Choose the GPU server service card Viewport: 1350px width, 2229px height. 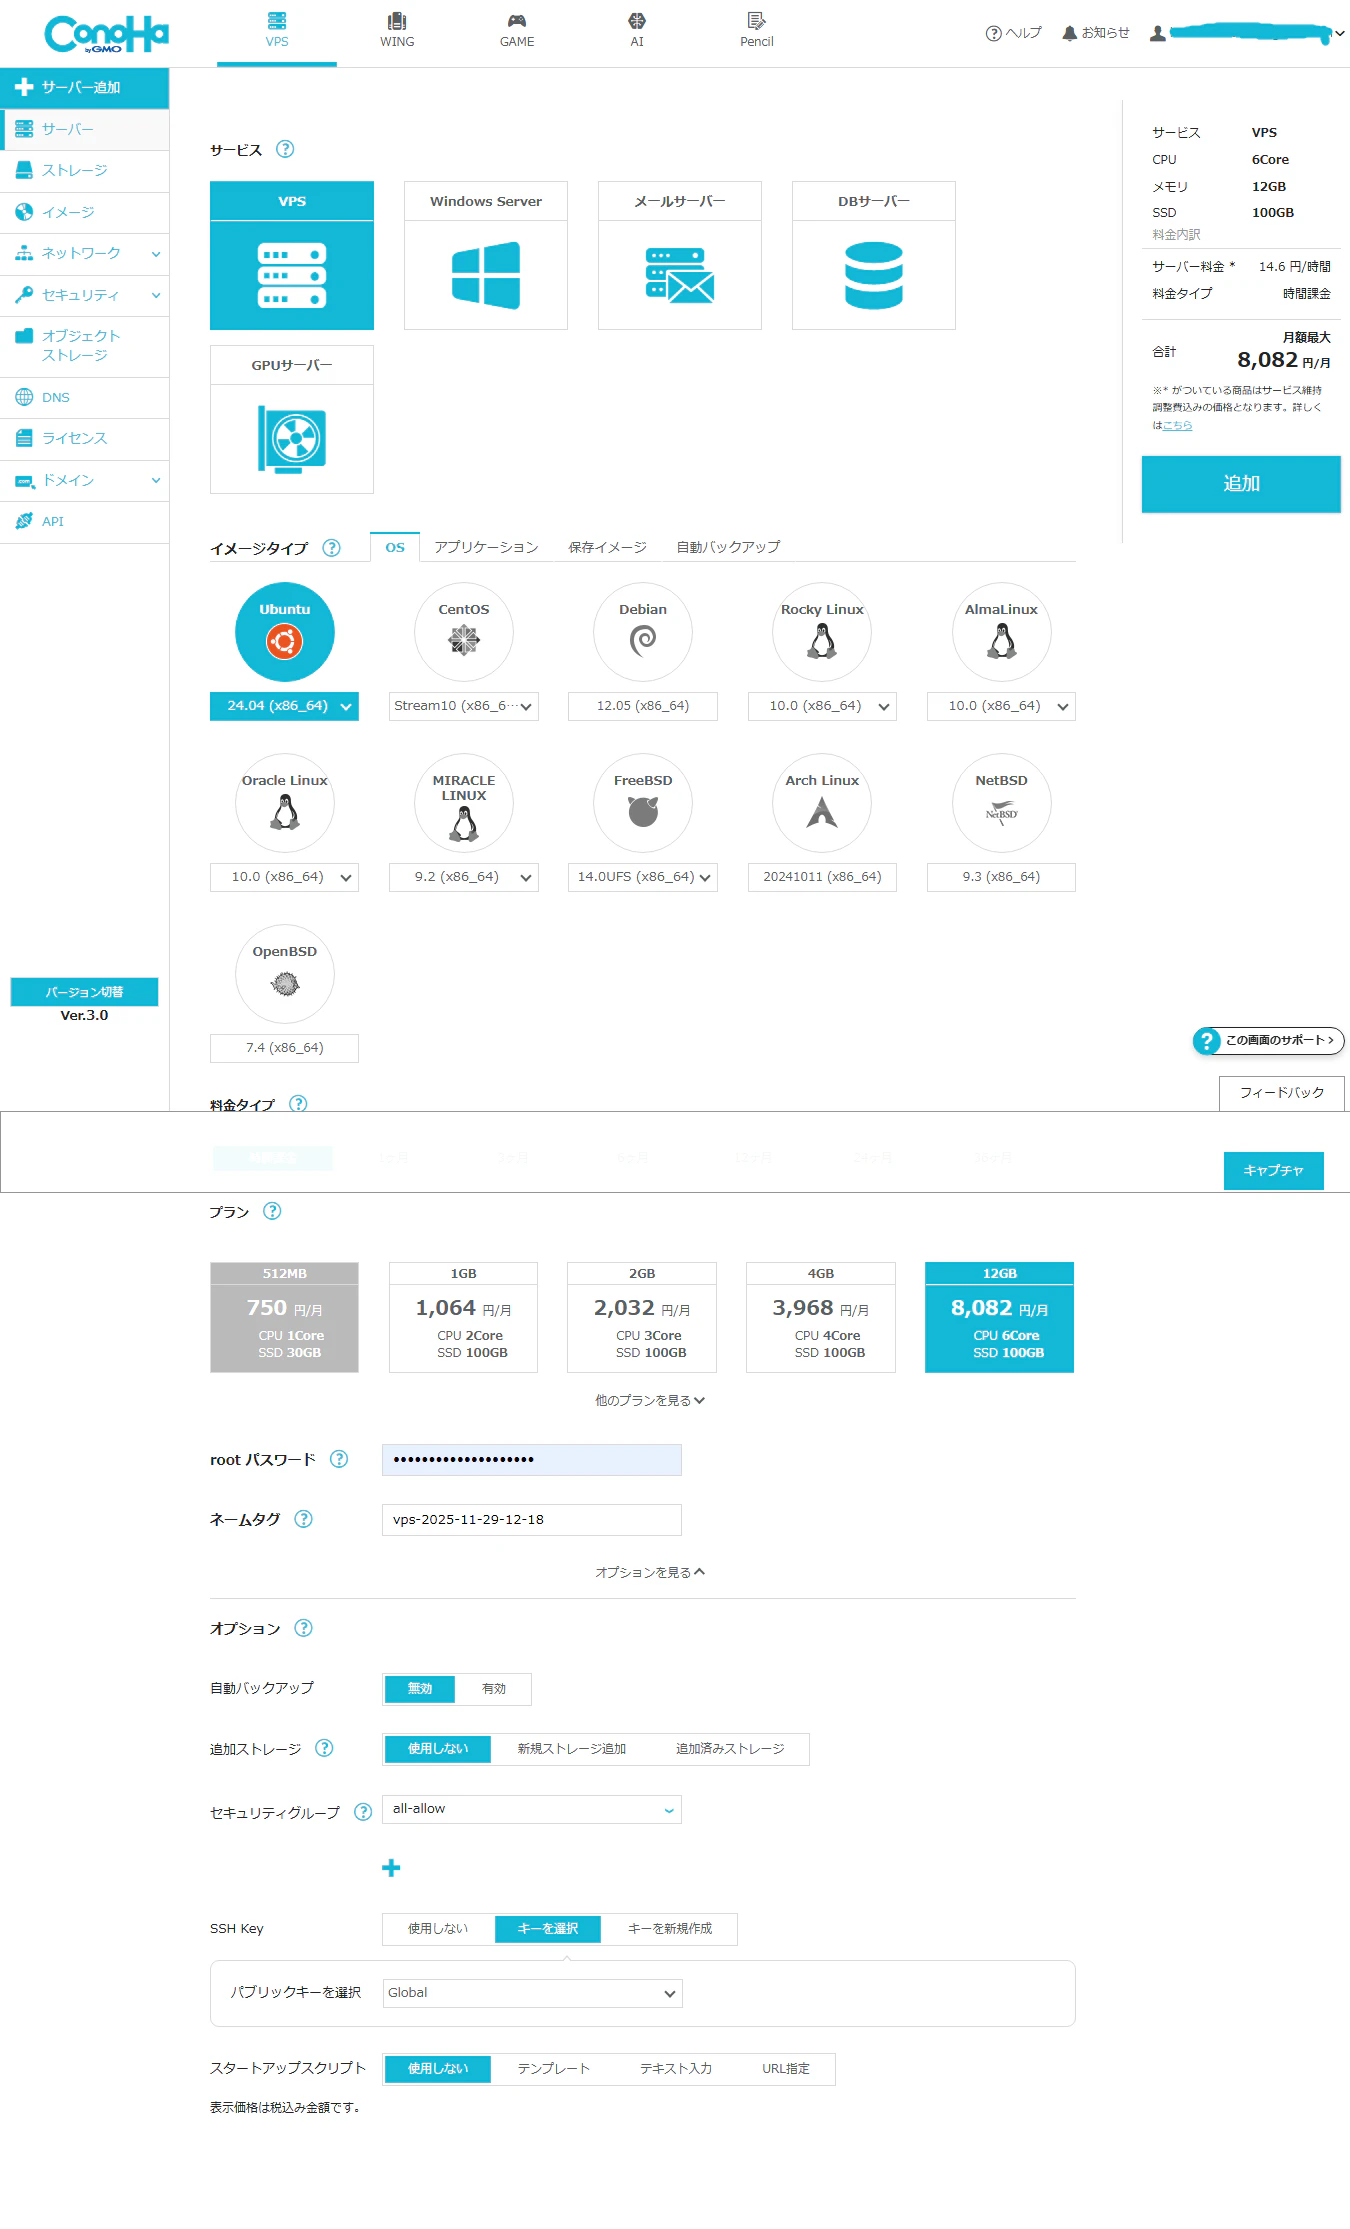pyautogui.click(x=292, y=419)
